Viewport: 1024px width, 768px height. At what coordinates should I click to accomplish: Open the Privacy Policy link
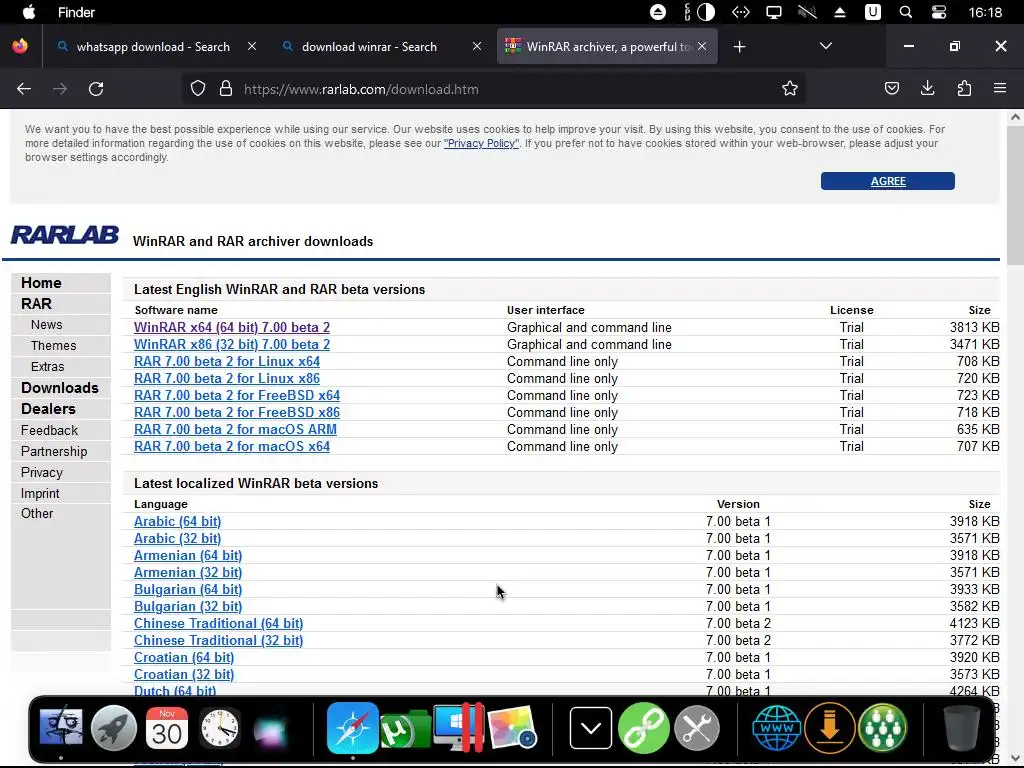click(481, 143)
